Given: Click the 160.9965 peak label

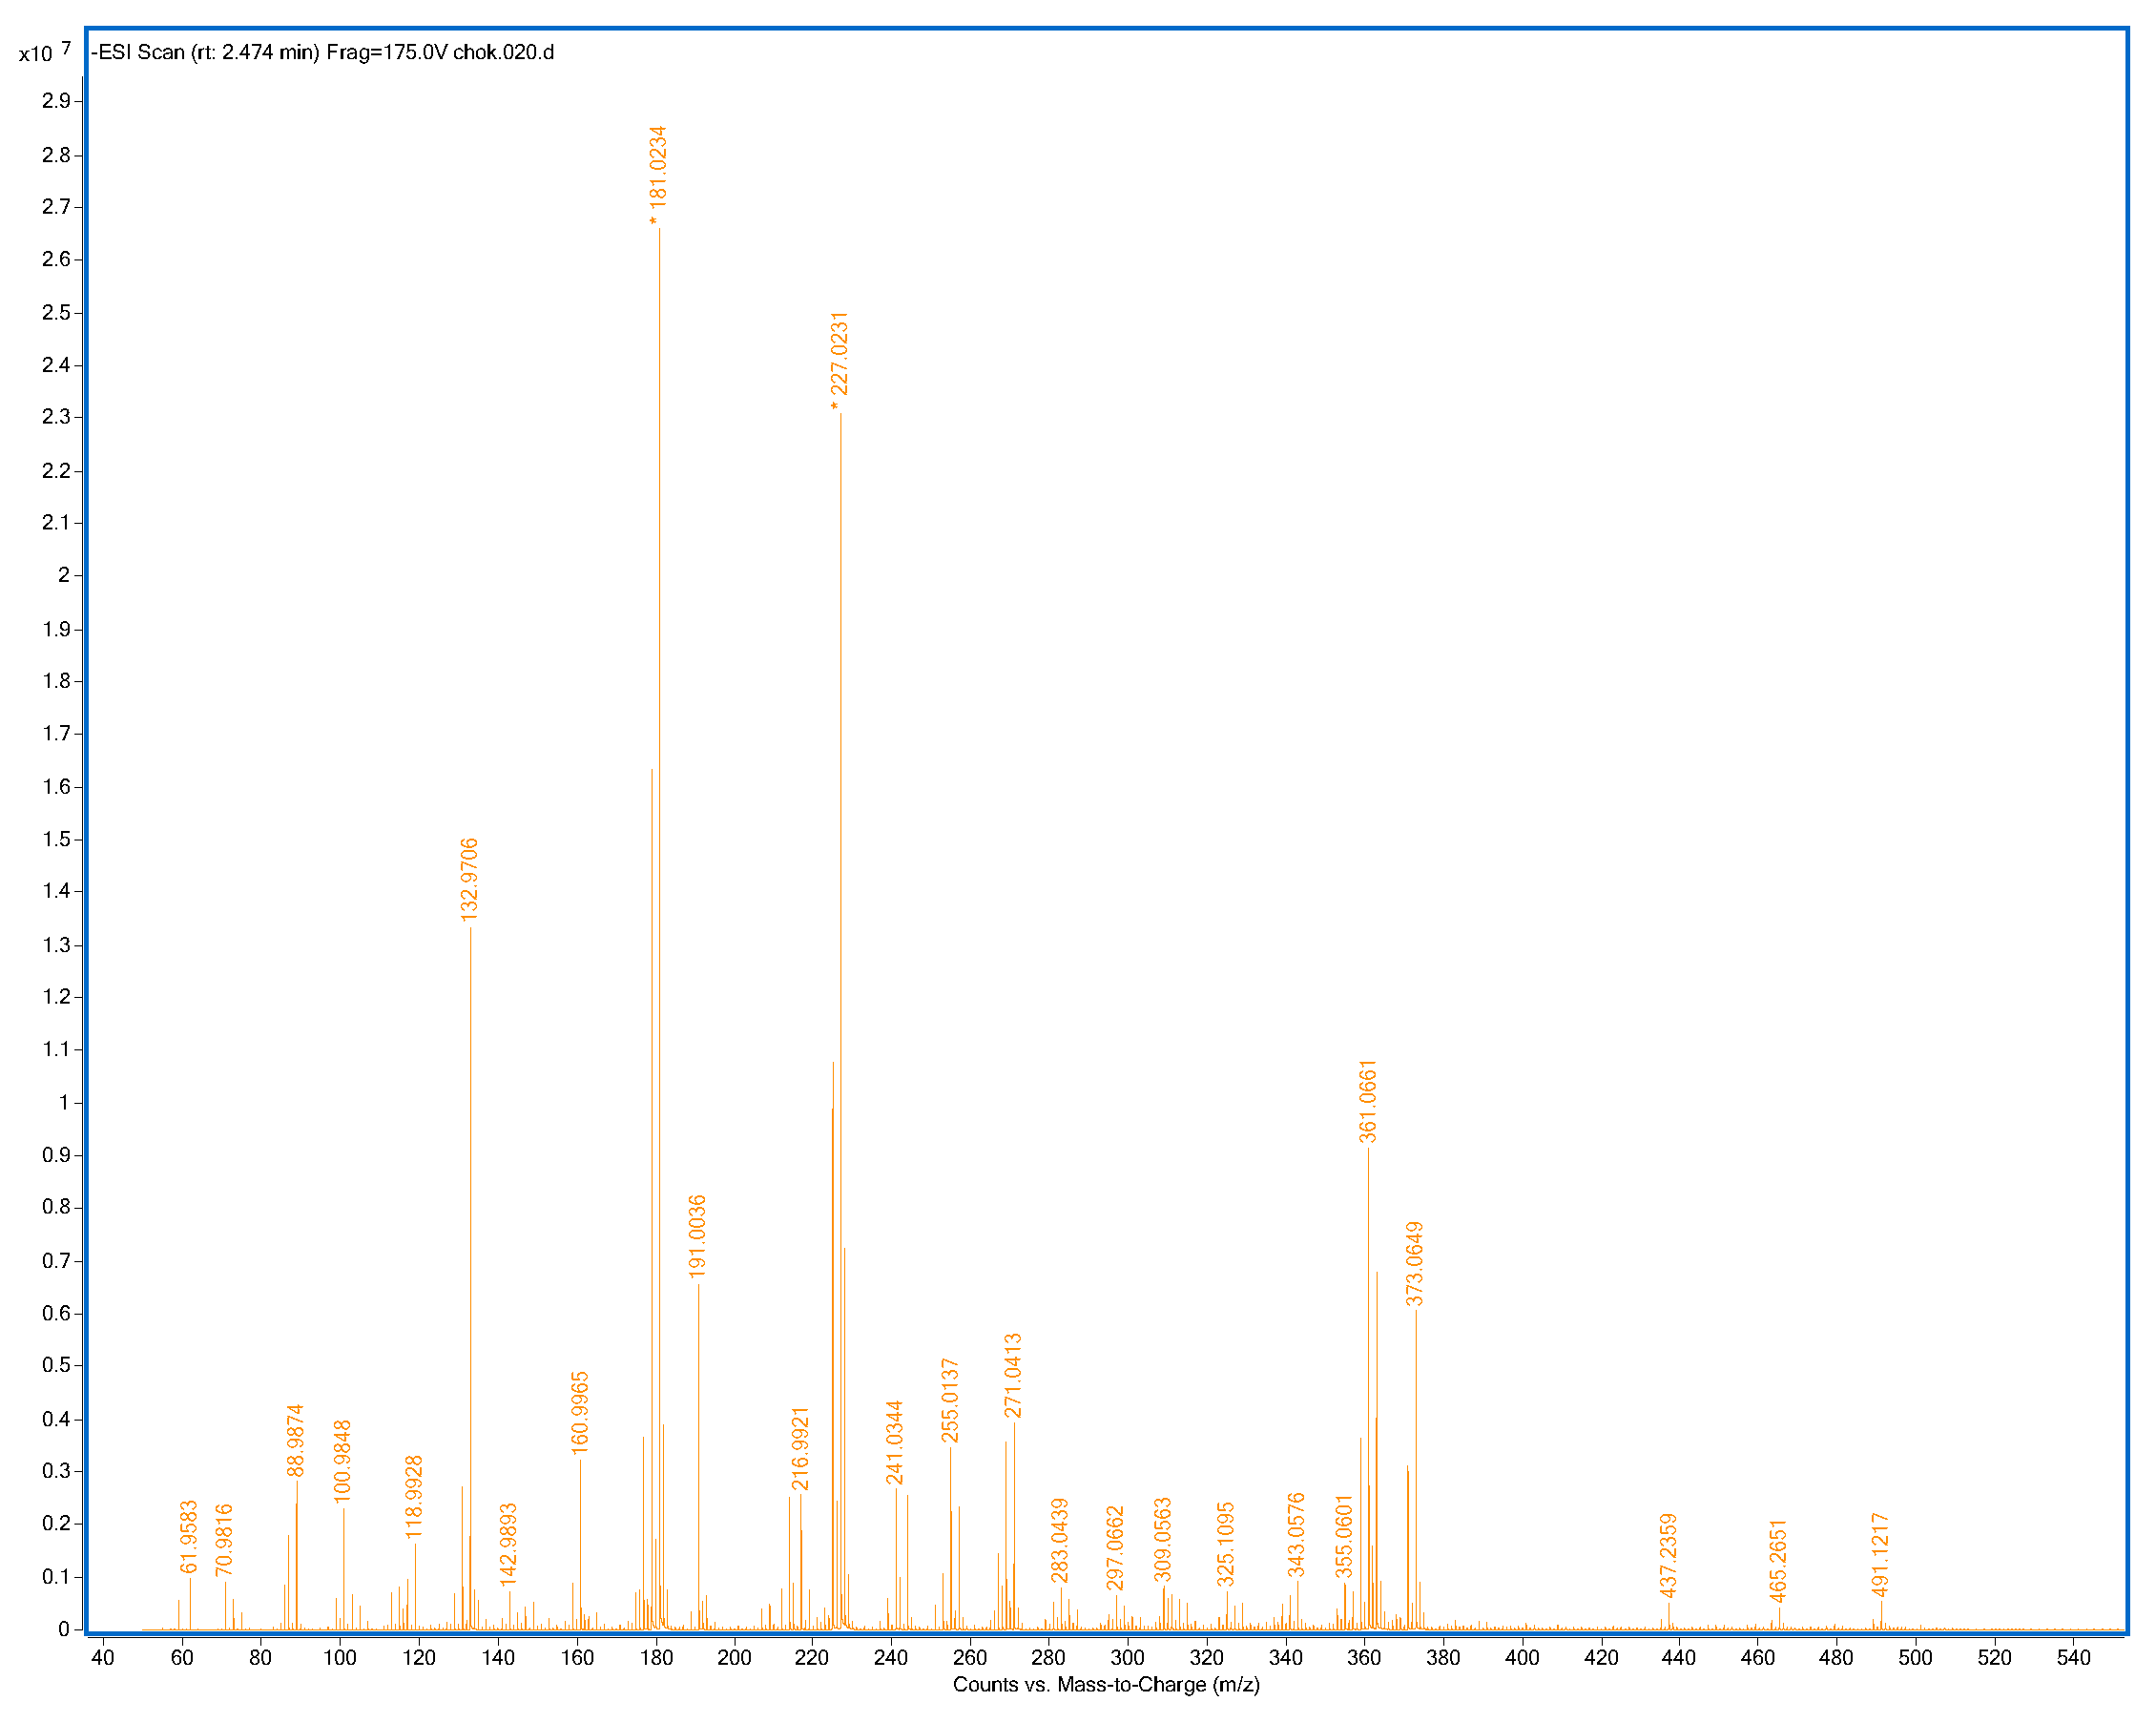Looking at the screenshot, I should coord(580,1412).
